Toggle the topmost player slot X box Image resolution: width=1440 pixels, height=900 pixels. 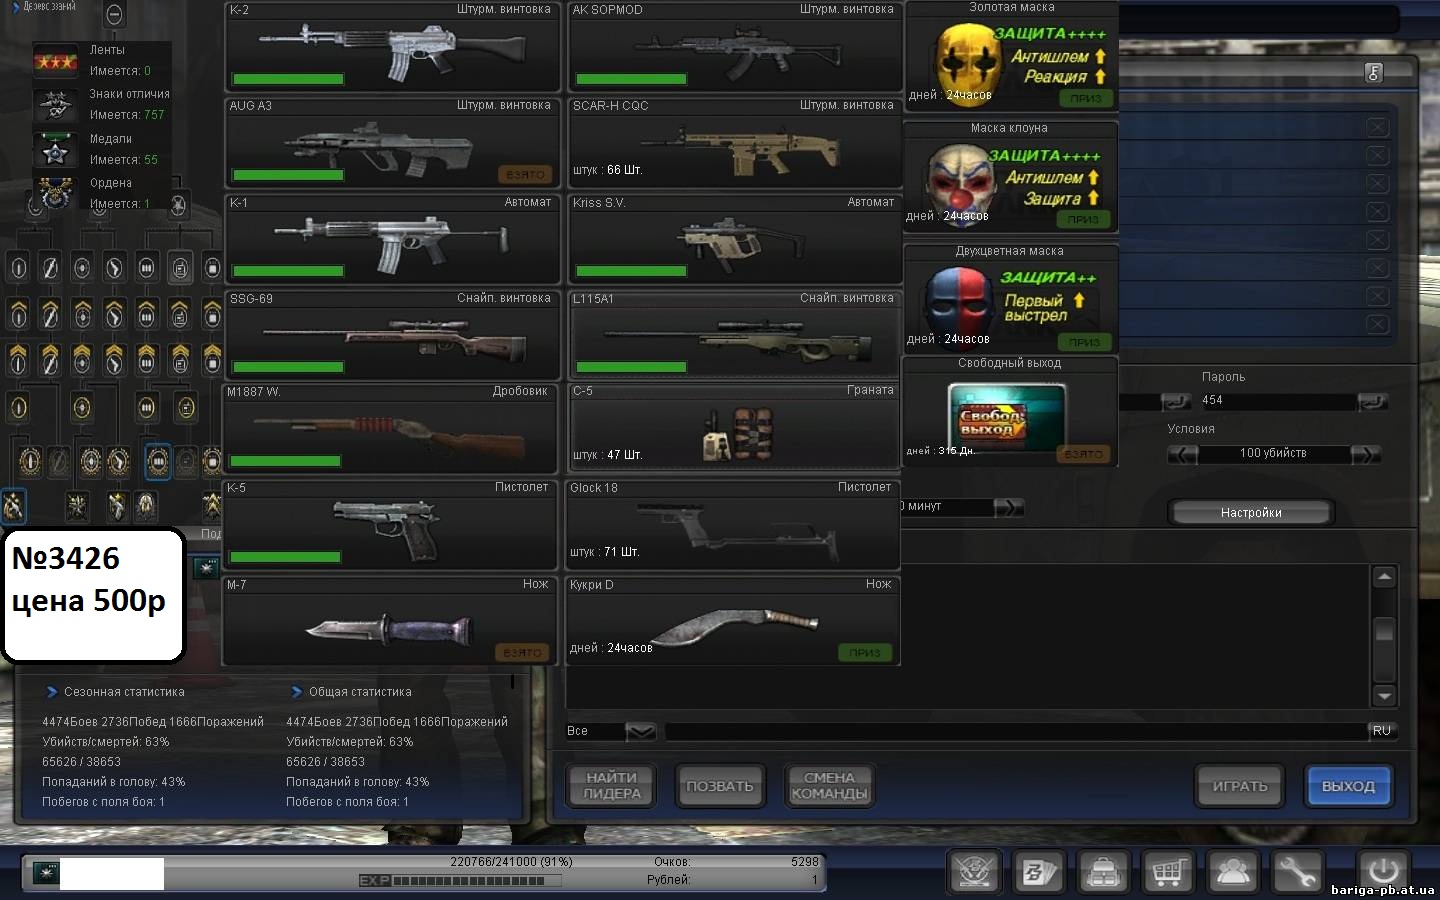tap(1377, 127)
